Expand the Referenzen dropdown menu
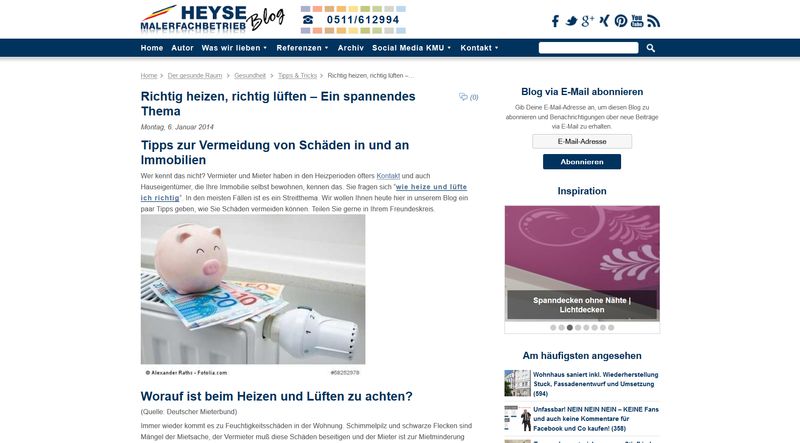Viewport: 800px width, 443px height. [302, 48]
